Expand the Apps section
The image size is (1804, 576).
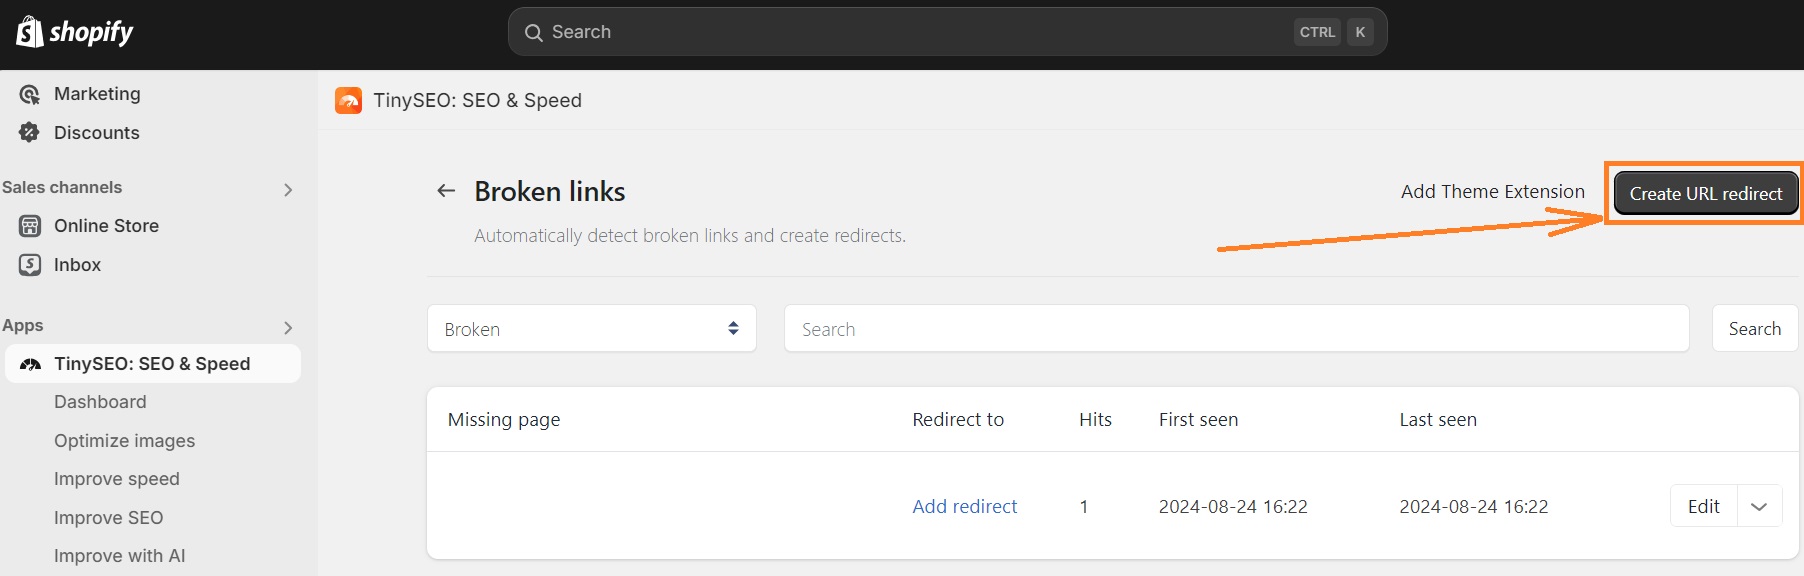coord(289,327)
